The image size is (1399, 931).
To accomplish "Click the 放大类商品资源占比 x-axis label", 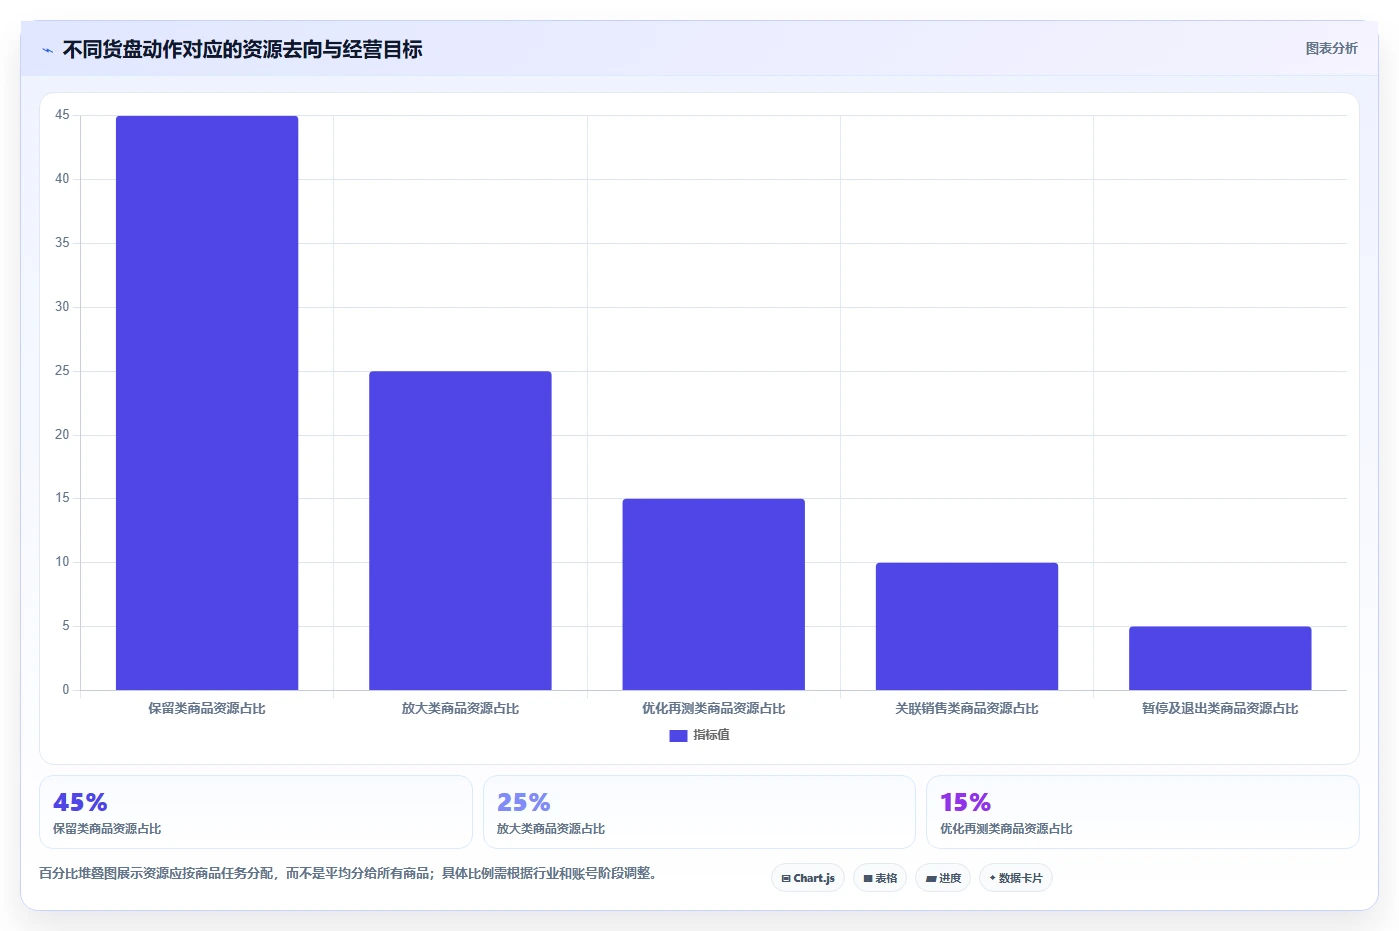I will [x=460, y=708].
